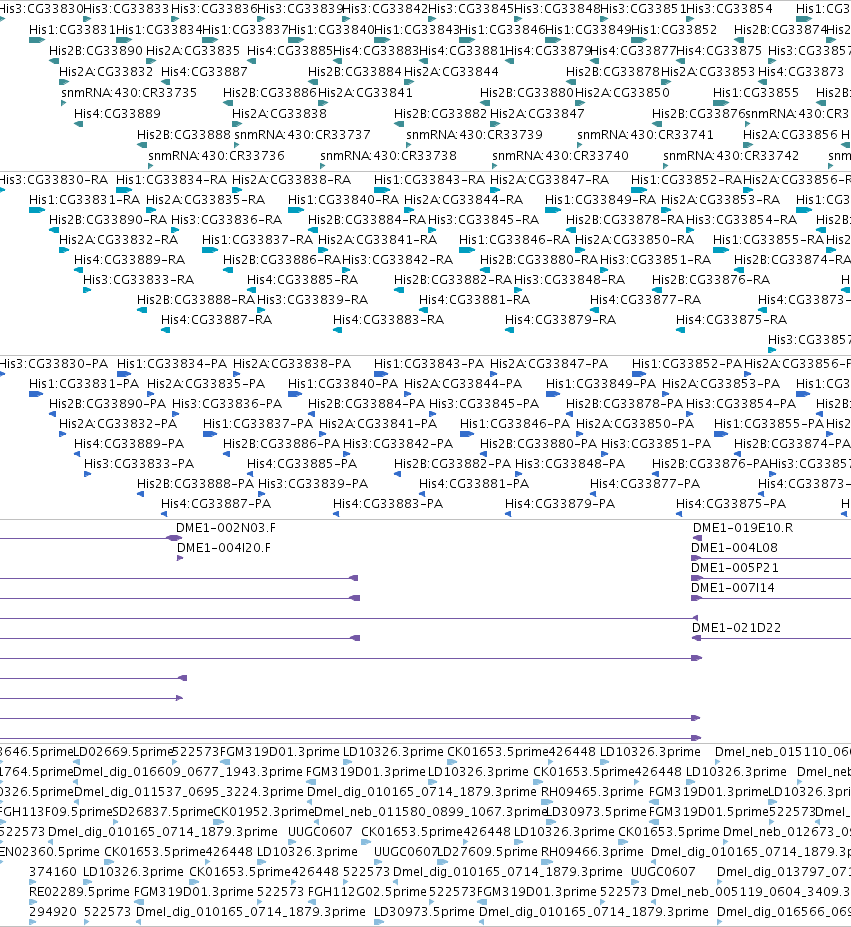
Task: Open the LD27609.5prime EST label
Action: pos(488,852)
